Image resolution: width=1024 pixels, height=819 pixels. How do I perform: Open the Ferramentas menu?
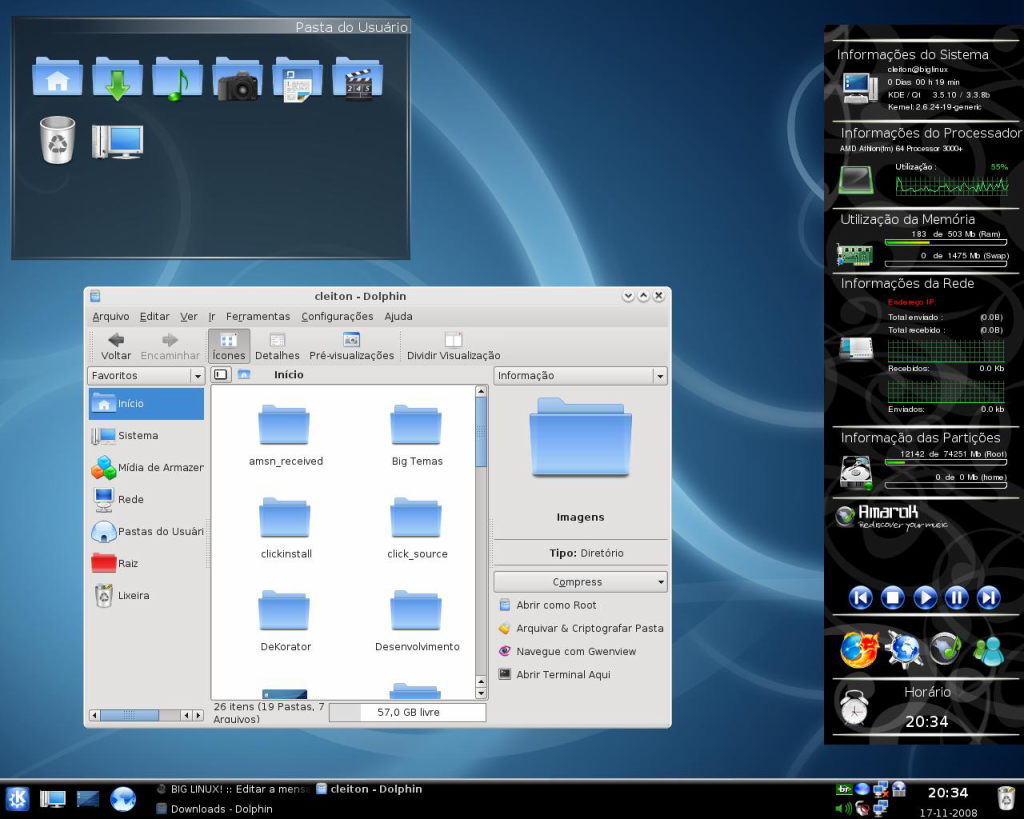tap(258, 316)
